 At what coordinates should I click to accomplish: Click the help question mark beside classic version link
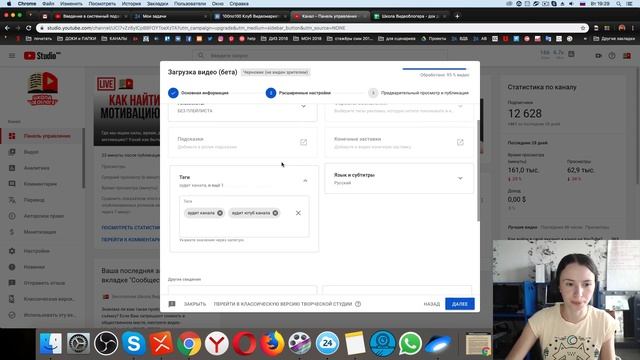[358, 304]
